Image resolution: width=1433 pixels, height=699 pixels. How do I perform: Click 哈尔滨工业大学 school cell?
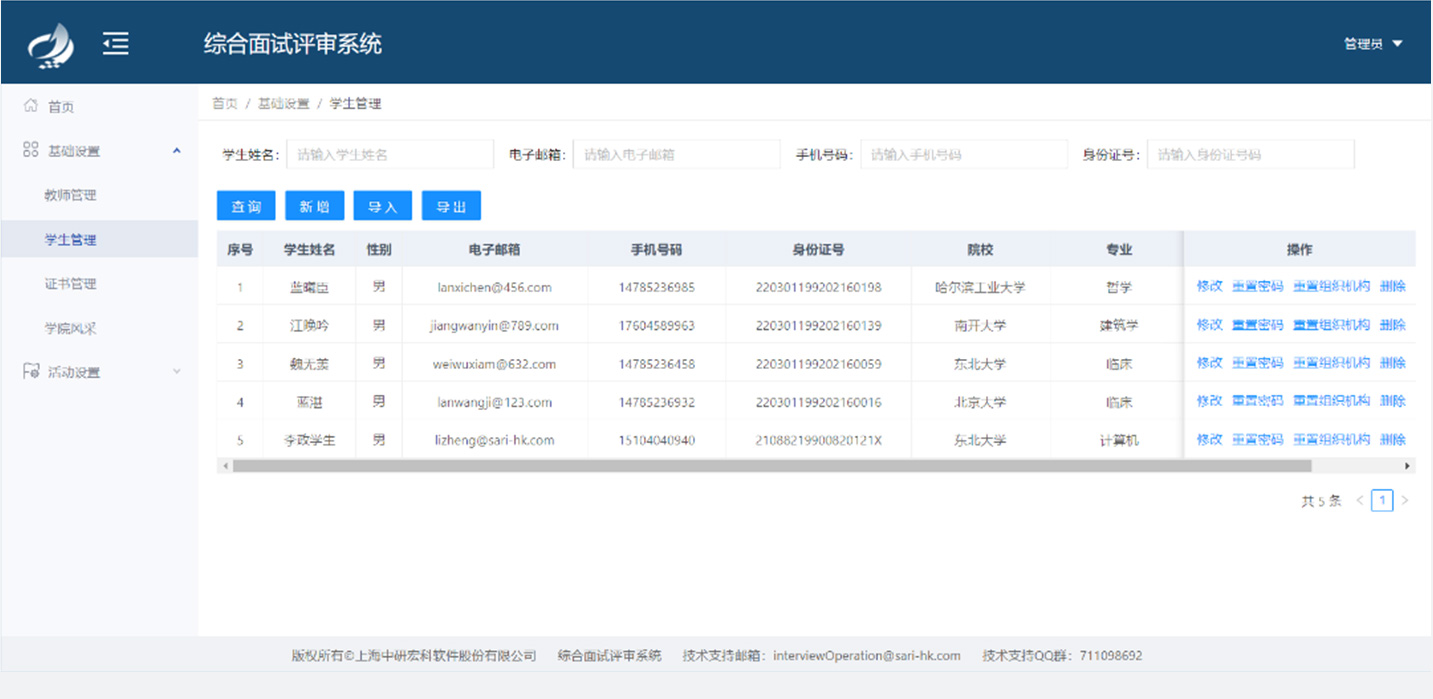pyautogui.click(x=980, y=287)
